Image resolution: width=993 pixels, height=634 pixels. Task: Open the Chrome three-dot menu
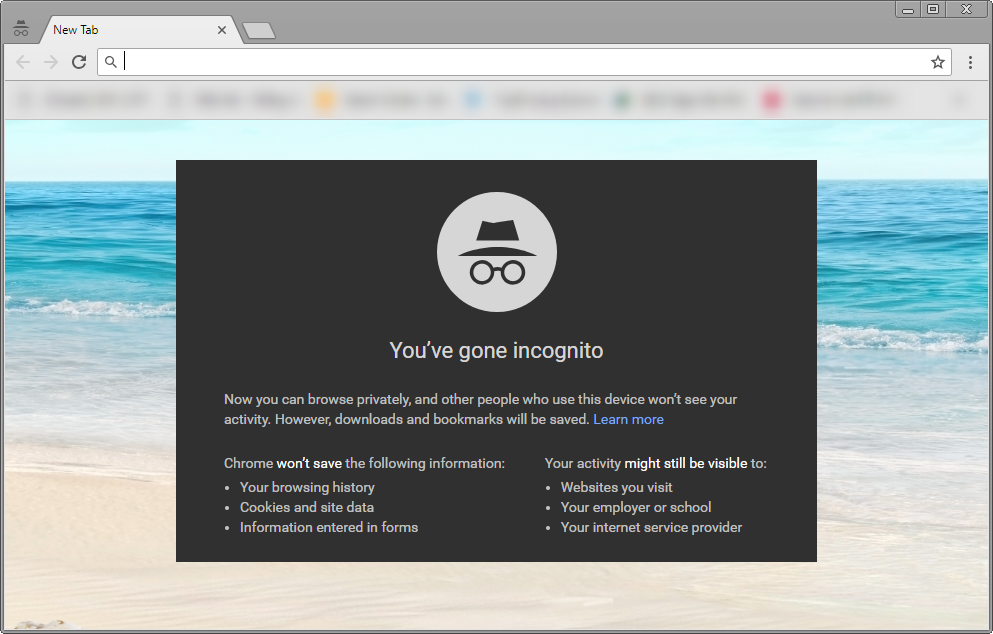click(970, 62)
